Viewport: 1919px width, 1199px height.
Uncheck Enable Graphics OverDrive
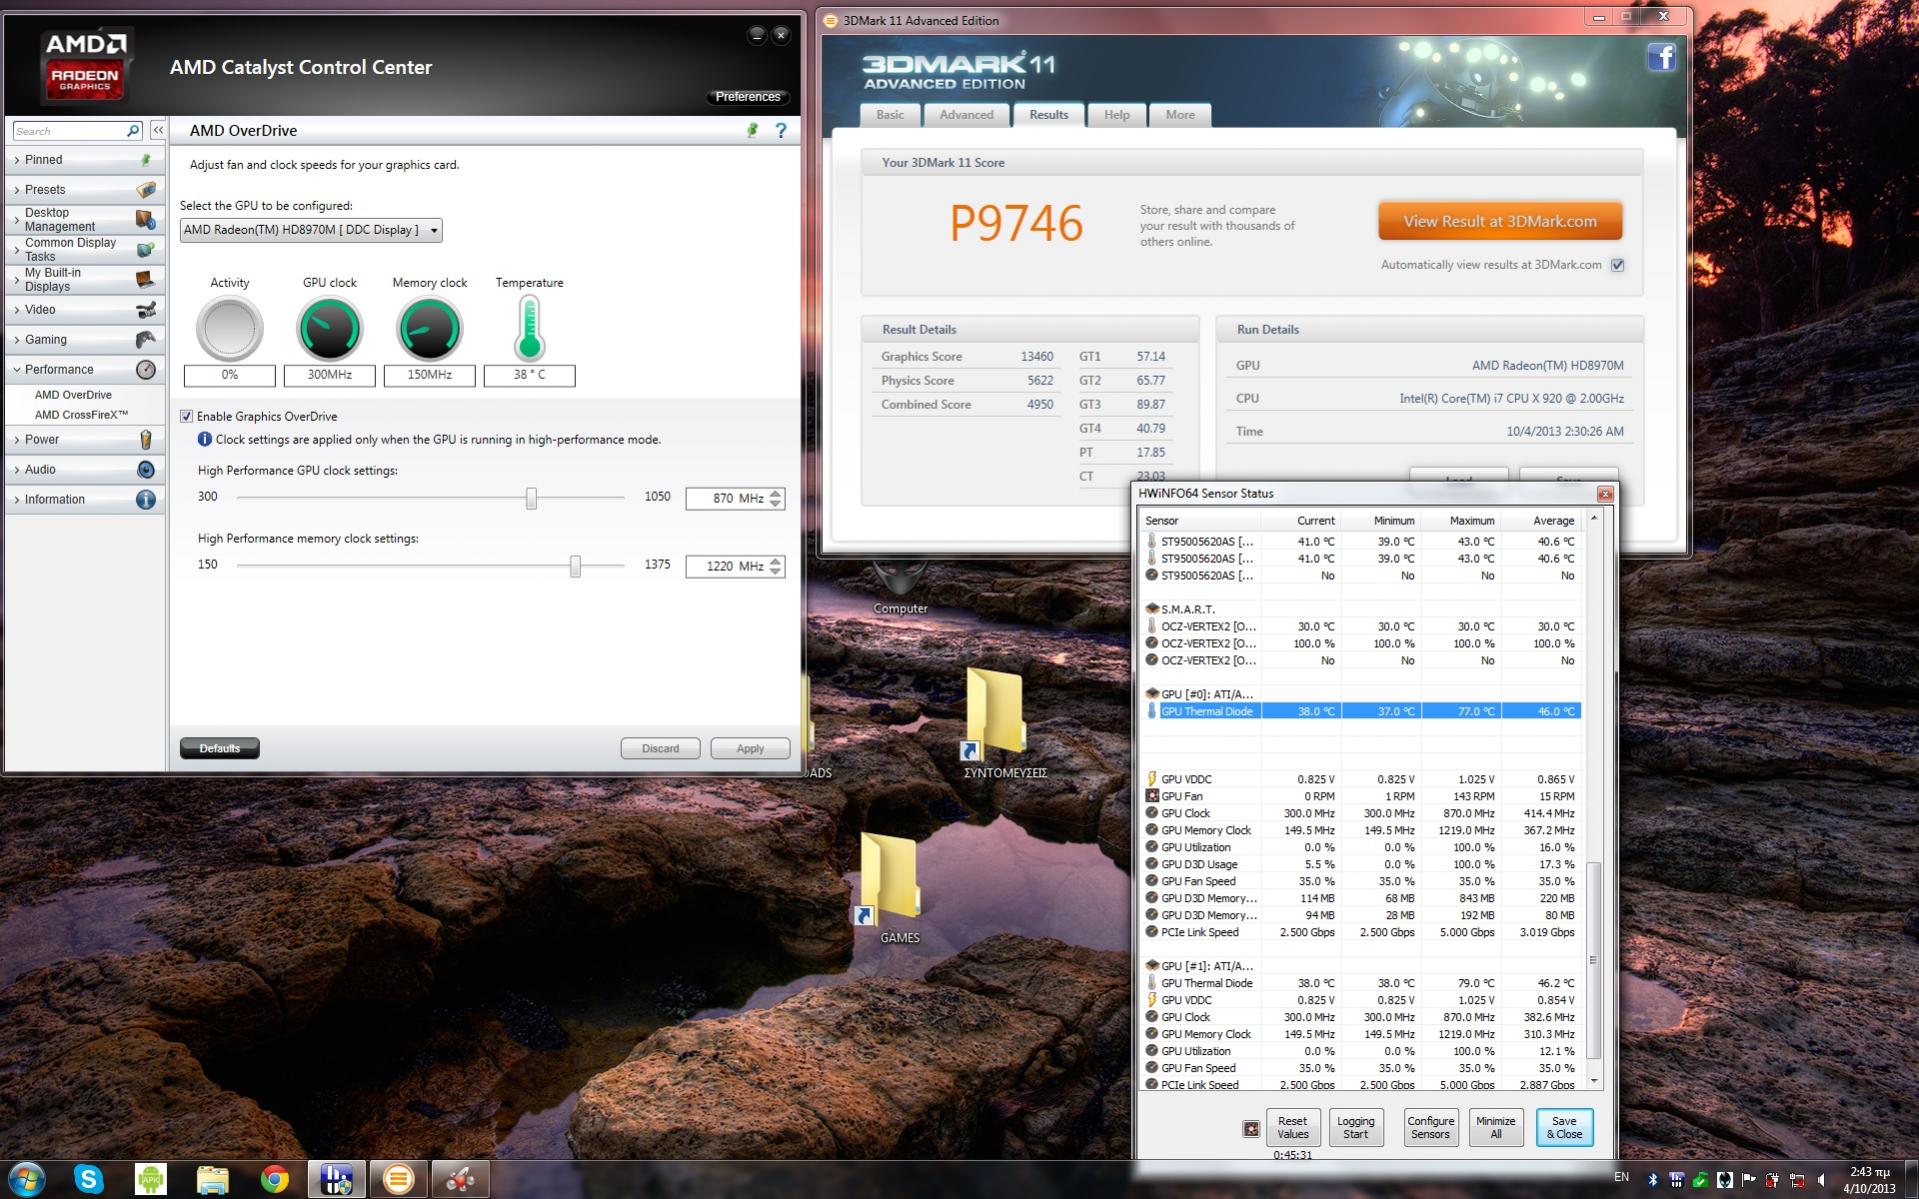186,416
